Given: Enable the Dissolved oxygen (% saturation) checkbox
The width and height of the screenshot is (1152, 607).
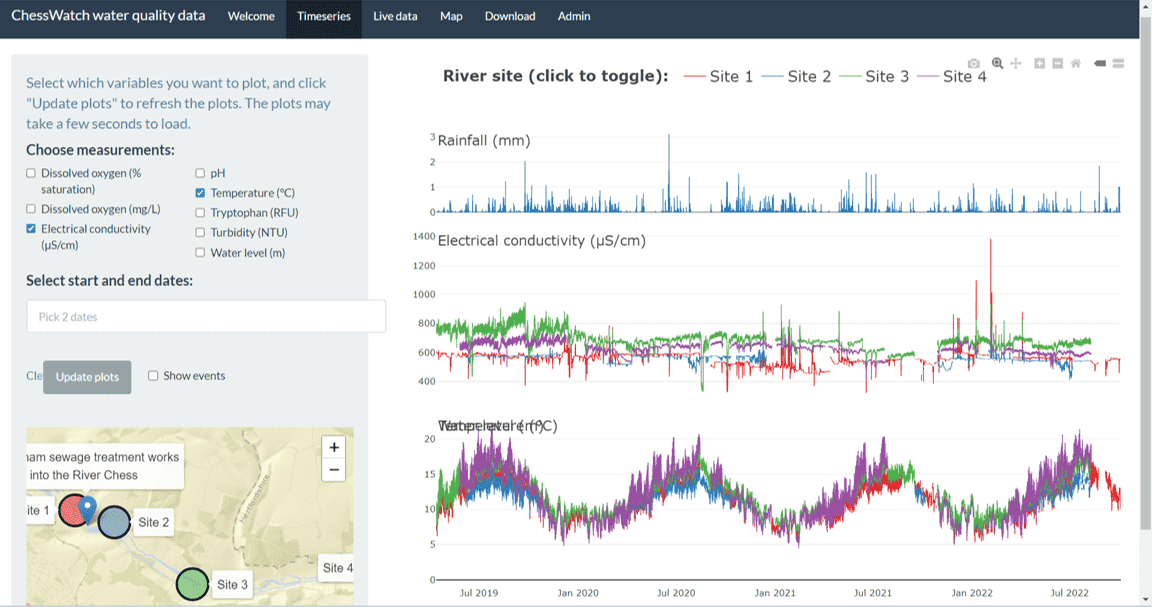Looking at the screenshot, I should point(31,173).
